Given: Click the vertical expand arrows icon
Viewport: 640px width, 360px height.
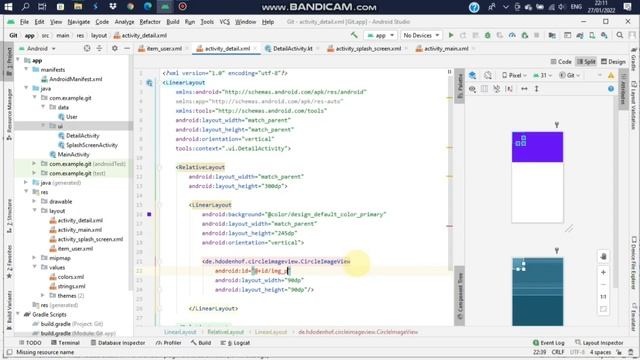Looking at the screenshot, I should 537,89.
